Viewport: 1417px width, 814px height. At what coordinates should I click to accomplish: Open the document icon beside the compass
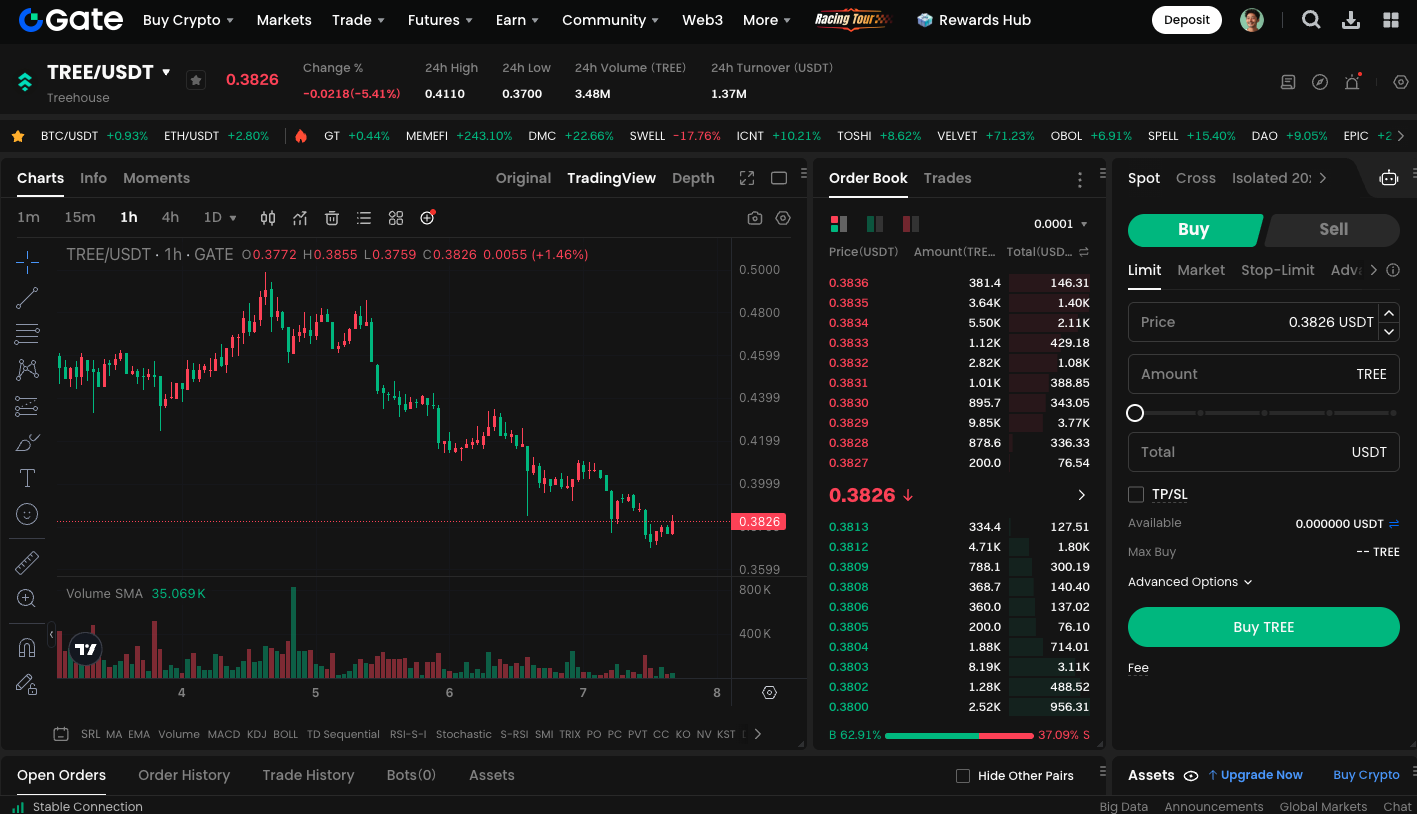pos(1288,82)
